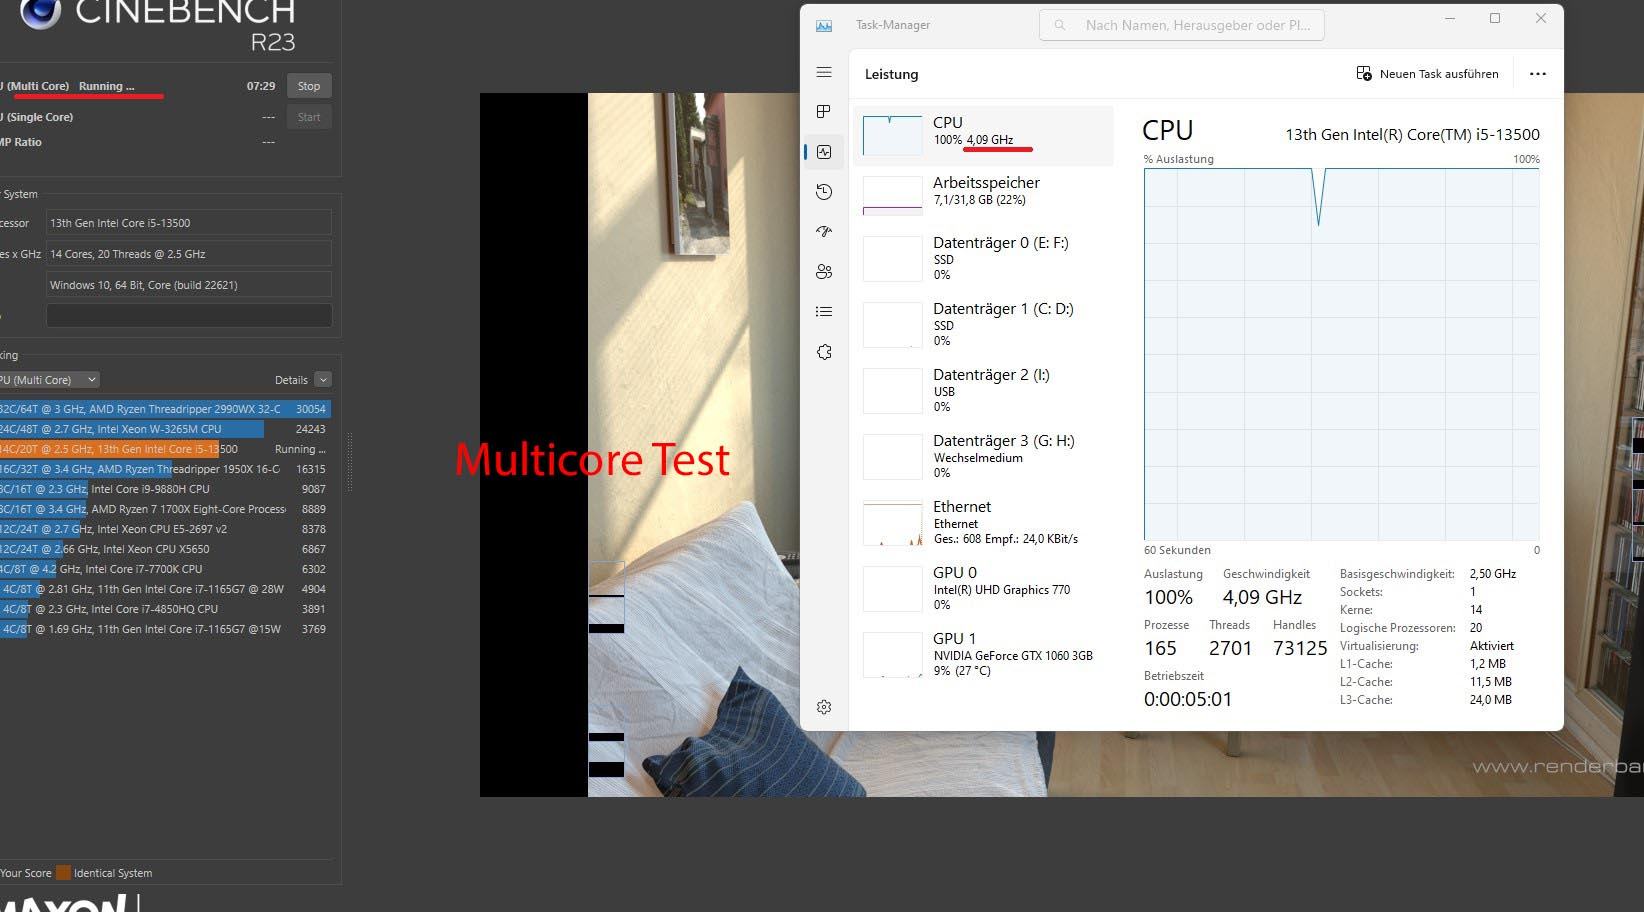1644x912 pixels.
Task: Click the Identical System legend label
Action: 113,873
